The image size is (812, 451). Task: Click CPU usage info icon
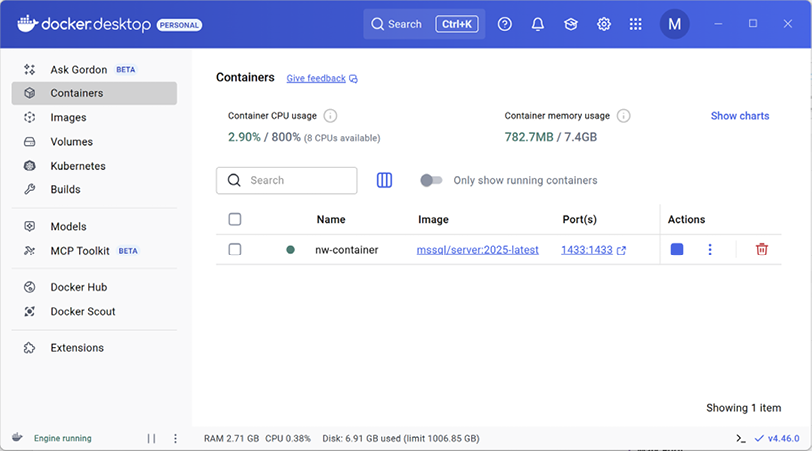point(330,115)
